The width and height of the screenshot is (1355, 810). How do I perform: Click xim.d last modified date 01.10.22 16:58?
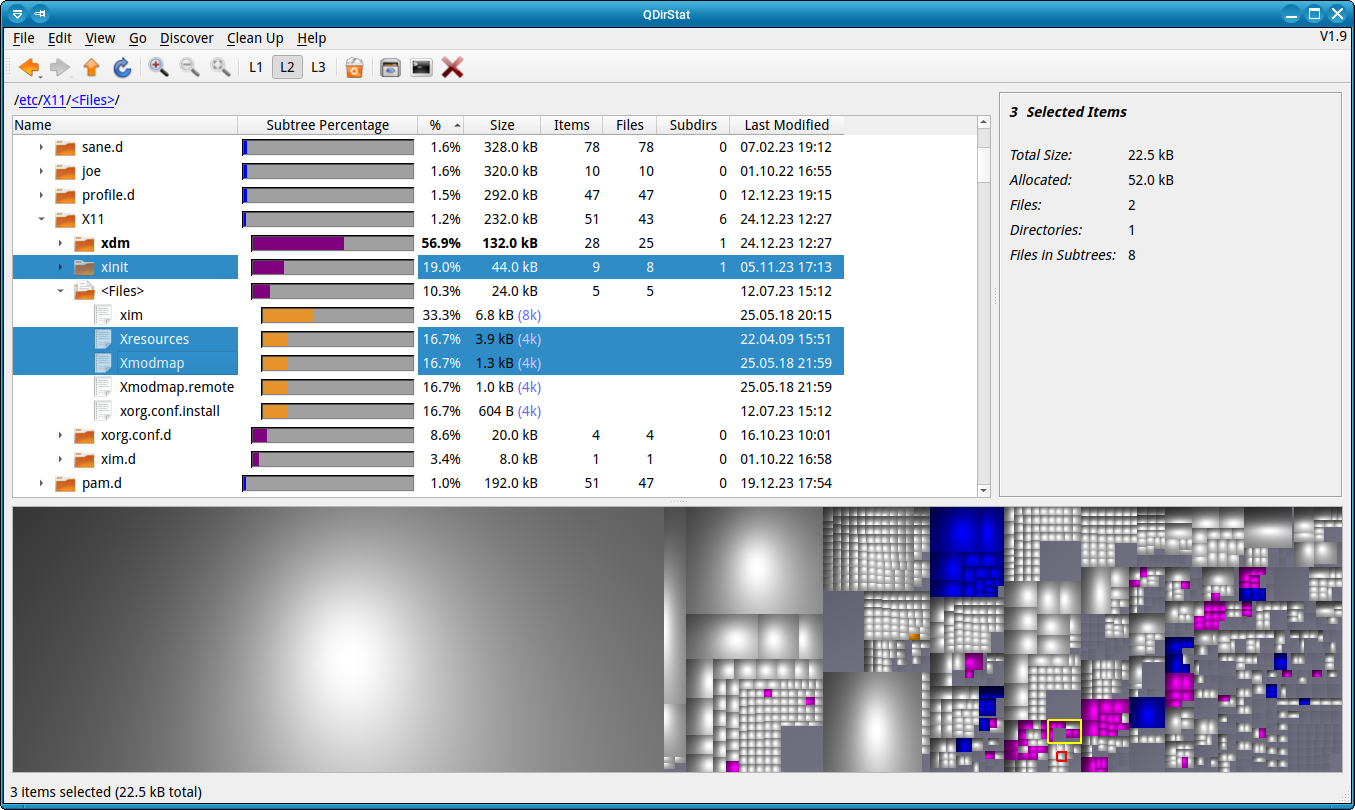coord(786,459)
